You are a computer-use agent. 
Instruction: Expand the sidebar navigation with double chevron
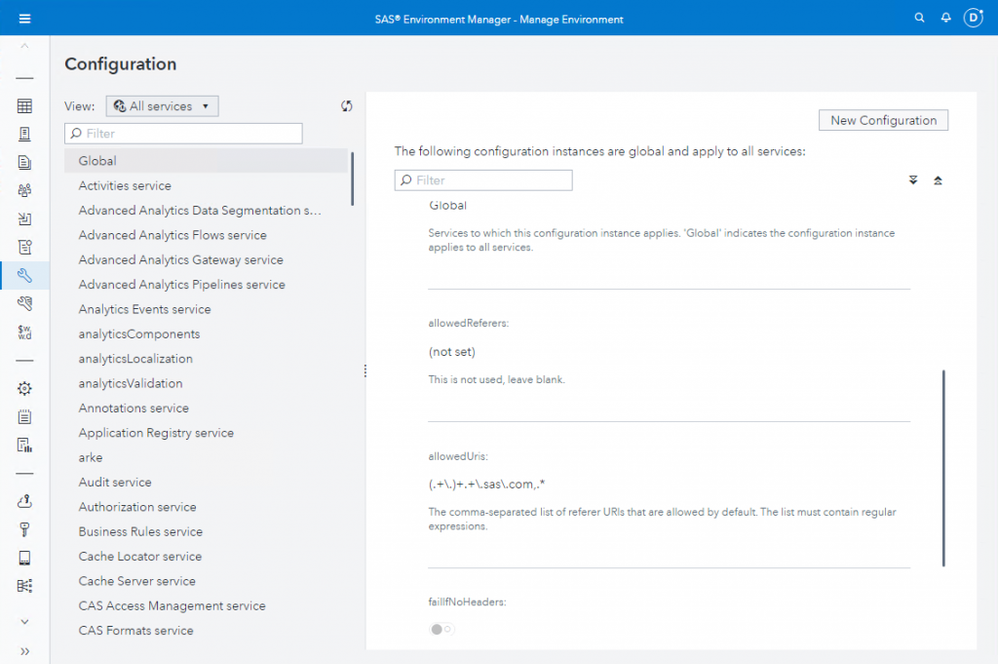point(25,651)
